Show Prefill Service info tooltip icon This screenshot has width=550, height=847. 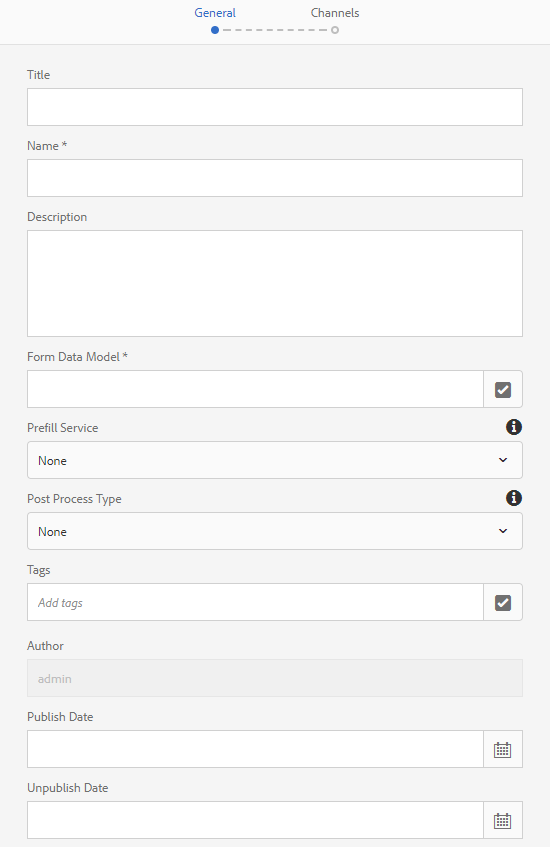(x=514, y=427)
